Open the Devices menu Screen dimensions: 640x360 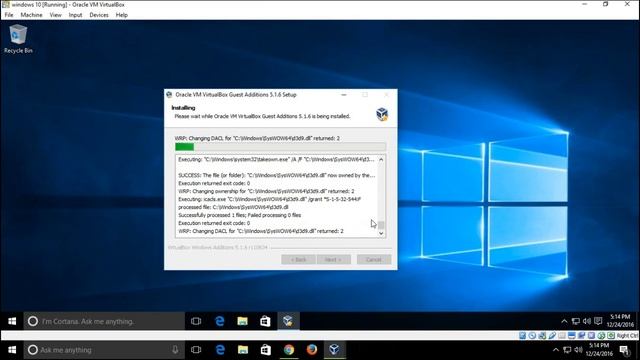[x=99, y=15]
